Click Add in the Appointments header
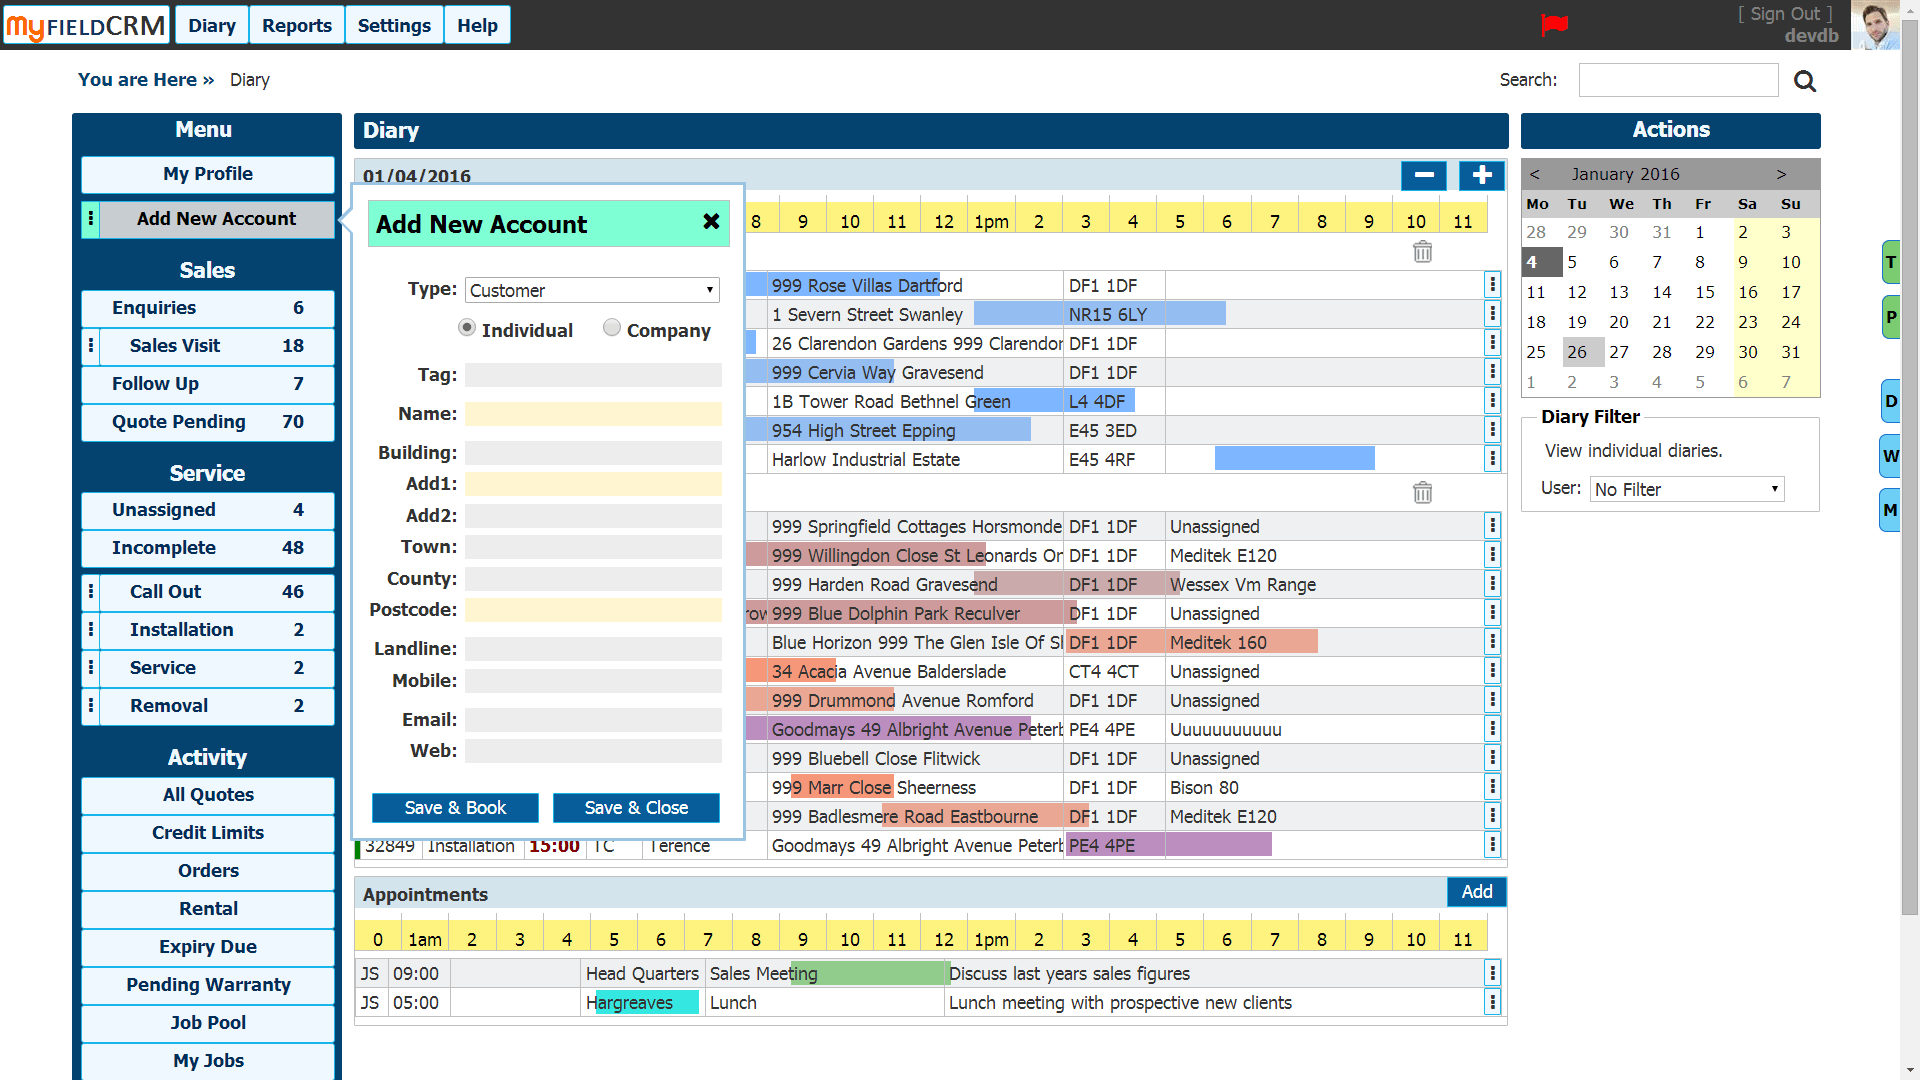 click(x=1476, y=891)
